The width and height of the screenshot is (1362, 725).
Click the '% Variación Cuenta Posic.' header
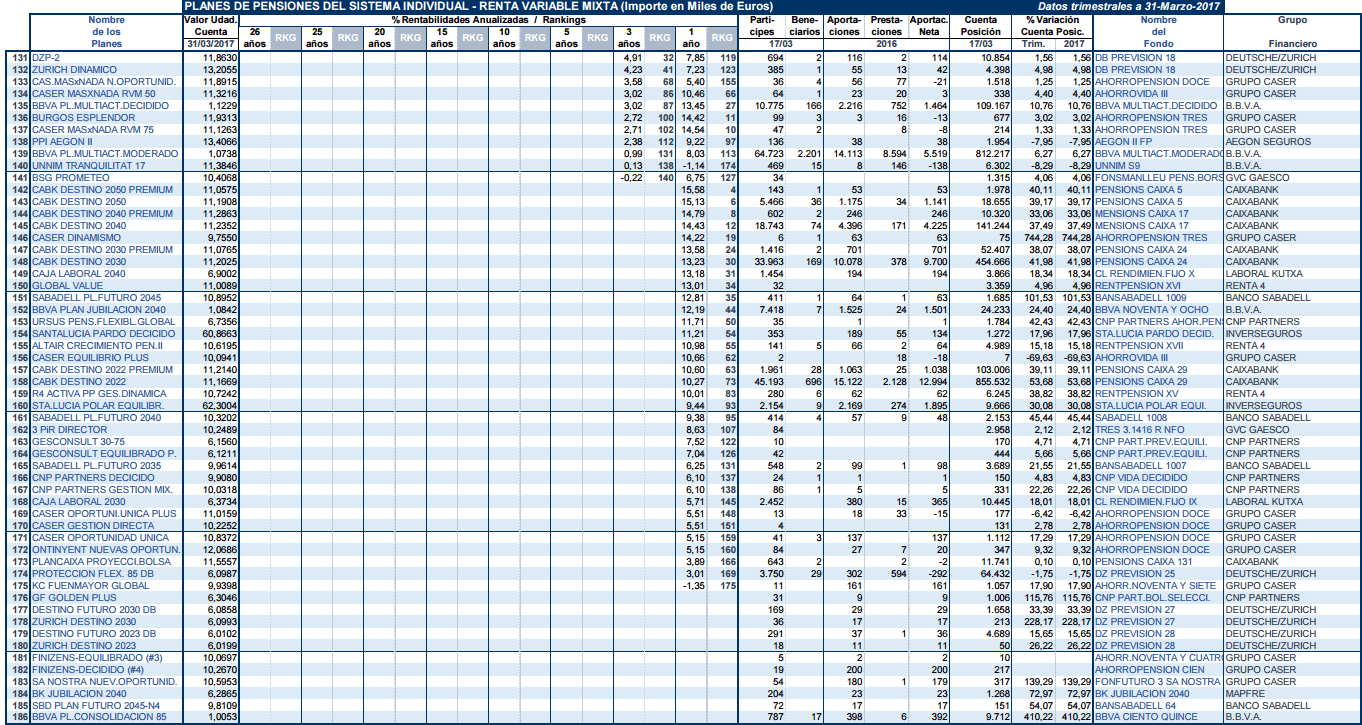click(x=1053, y=26)
